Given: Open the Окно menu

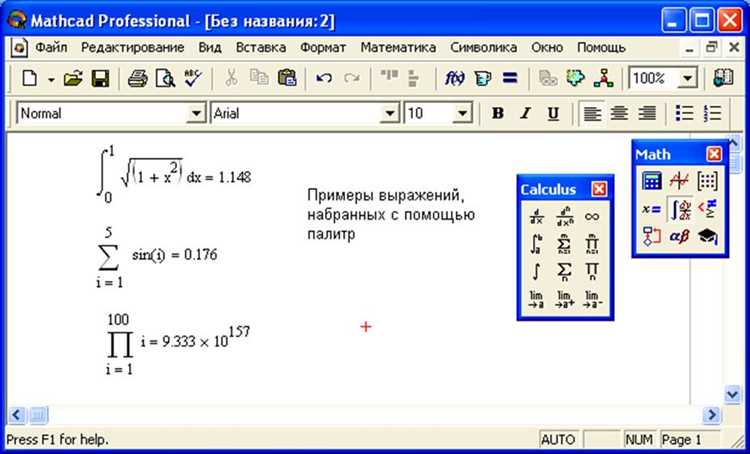Looking at the screenshot, I should 547,48.
